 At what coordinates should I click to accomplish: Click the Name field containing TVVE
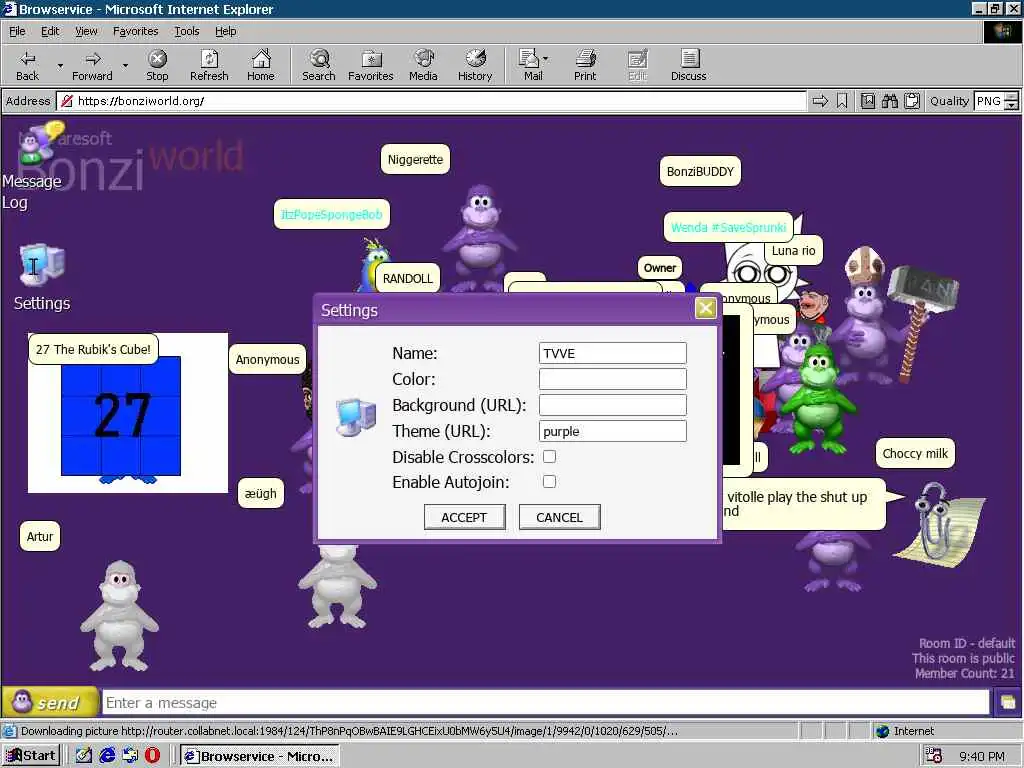pos(613,353)
